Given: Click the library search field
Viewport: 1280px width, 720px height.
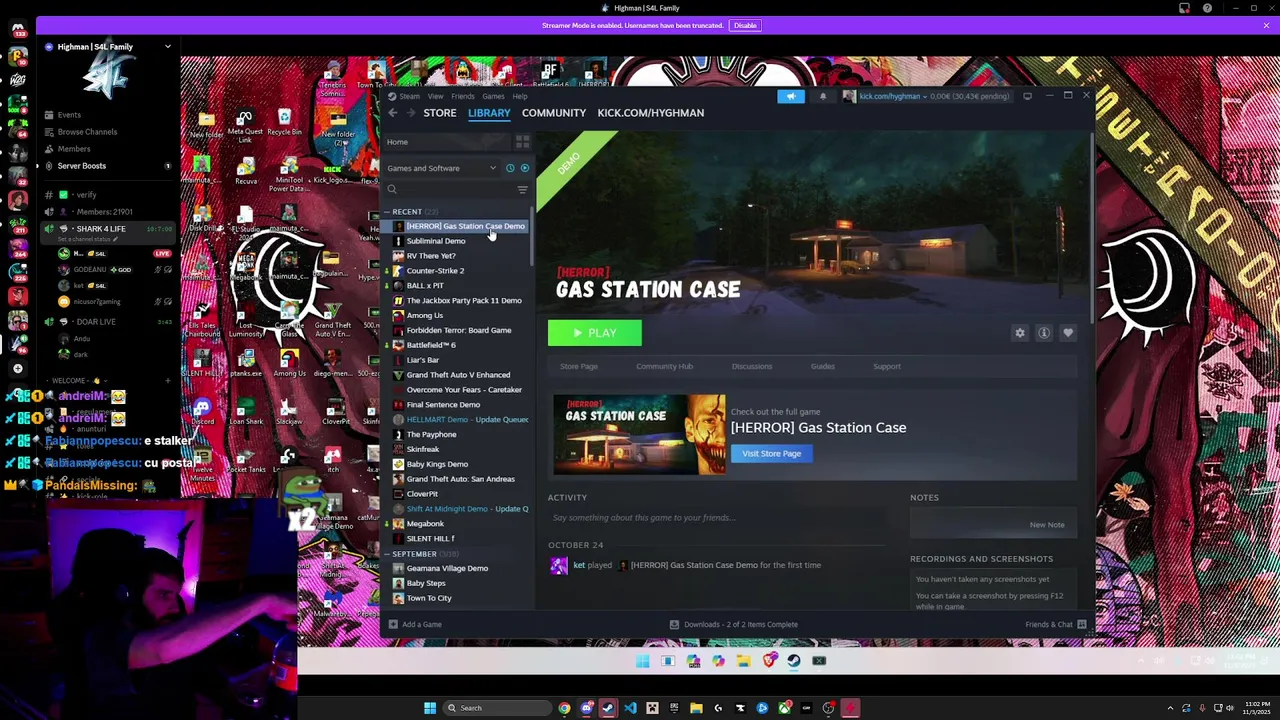Looking at the screenshot, I should coord(449,189).
